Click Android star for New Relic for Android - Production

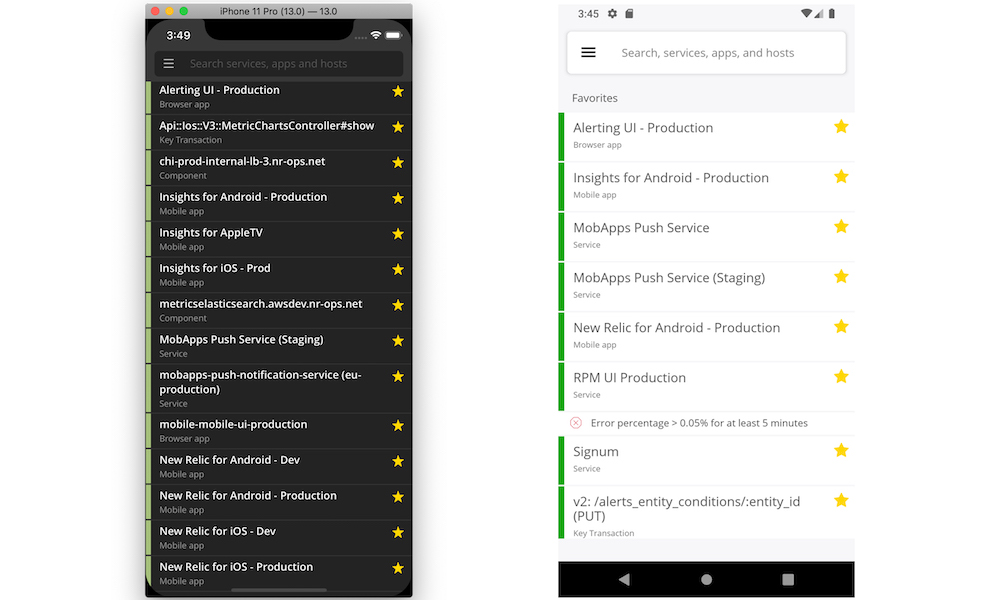(x=841, y=326)
